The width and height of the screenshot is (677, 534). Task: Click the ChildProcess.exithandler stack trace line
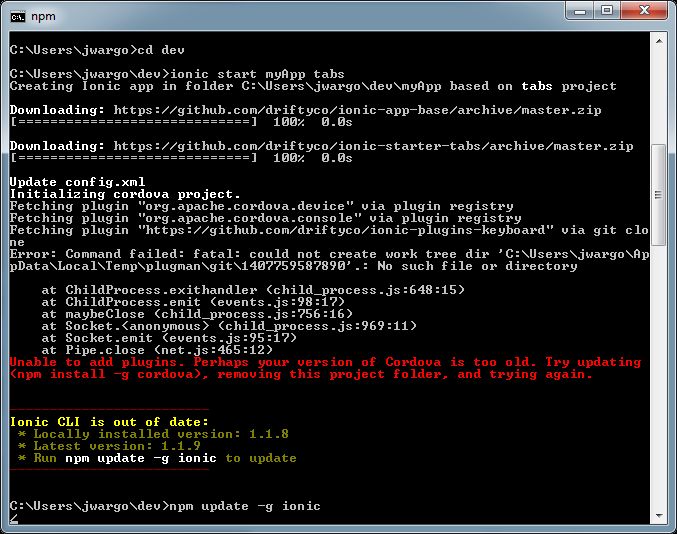coord(253,290)
